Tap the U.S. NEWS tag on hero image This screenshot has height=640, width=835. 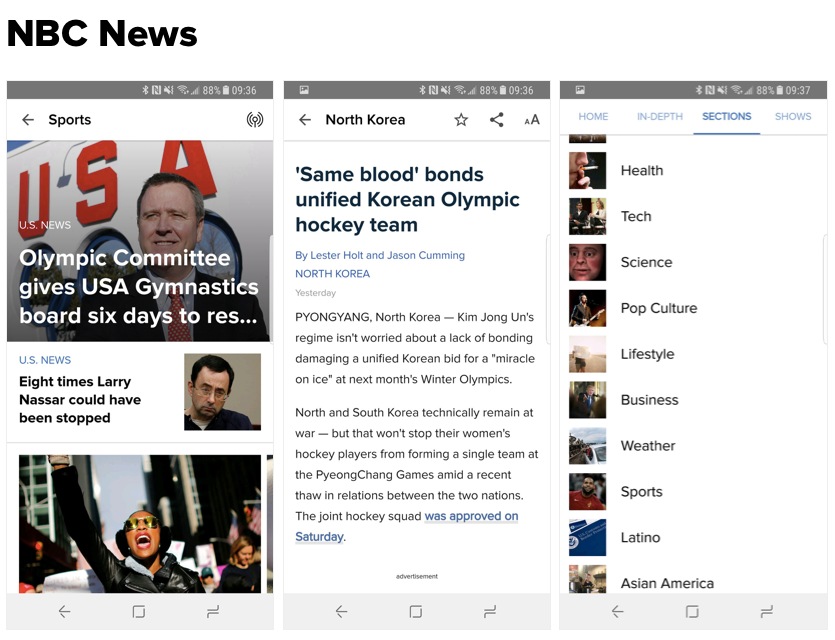(x=45, y=225)
